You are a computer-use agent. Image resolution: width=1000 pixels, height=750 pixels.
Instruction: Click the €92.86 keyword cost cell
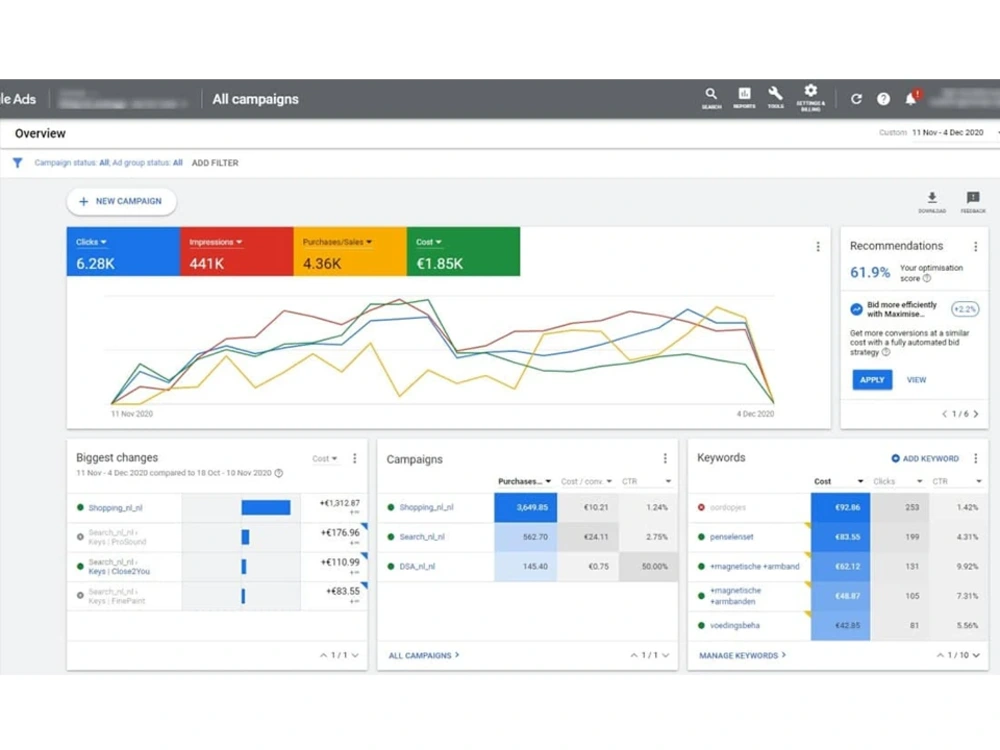(840, 508)
